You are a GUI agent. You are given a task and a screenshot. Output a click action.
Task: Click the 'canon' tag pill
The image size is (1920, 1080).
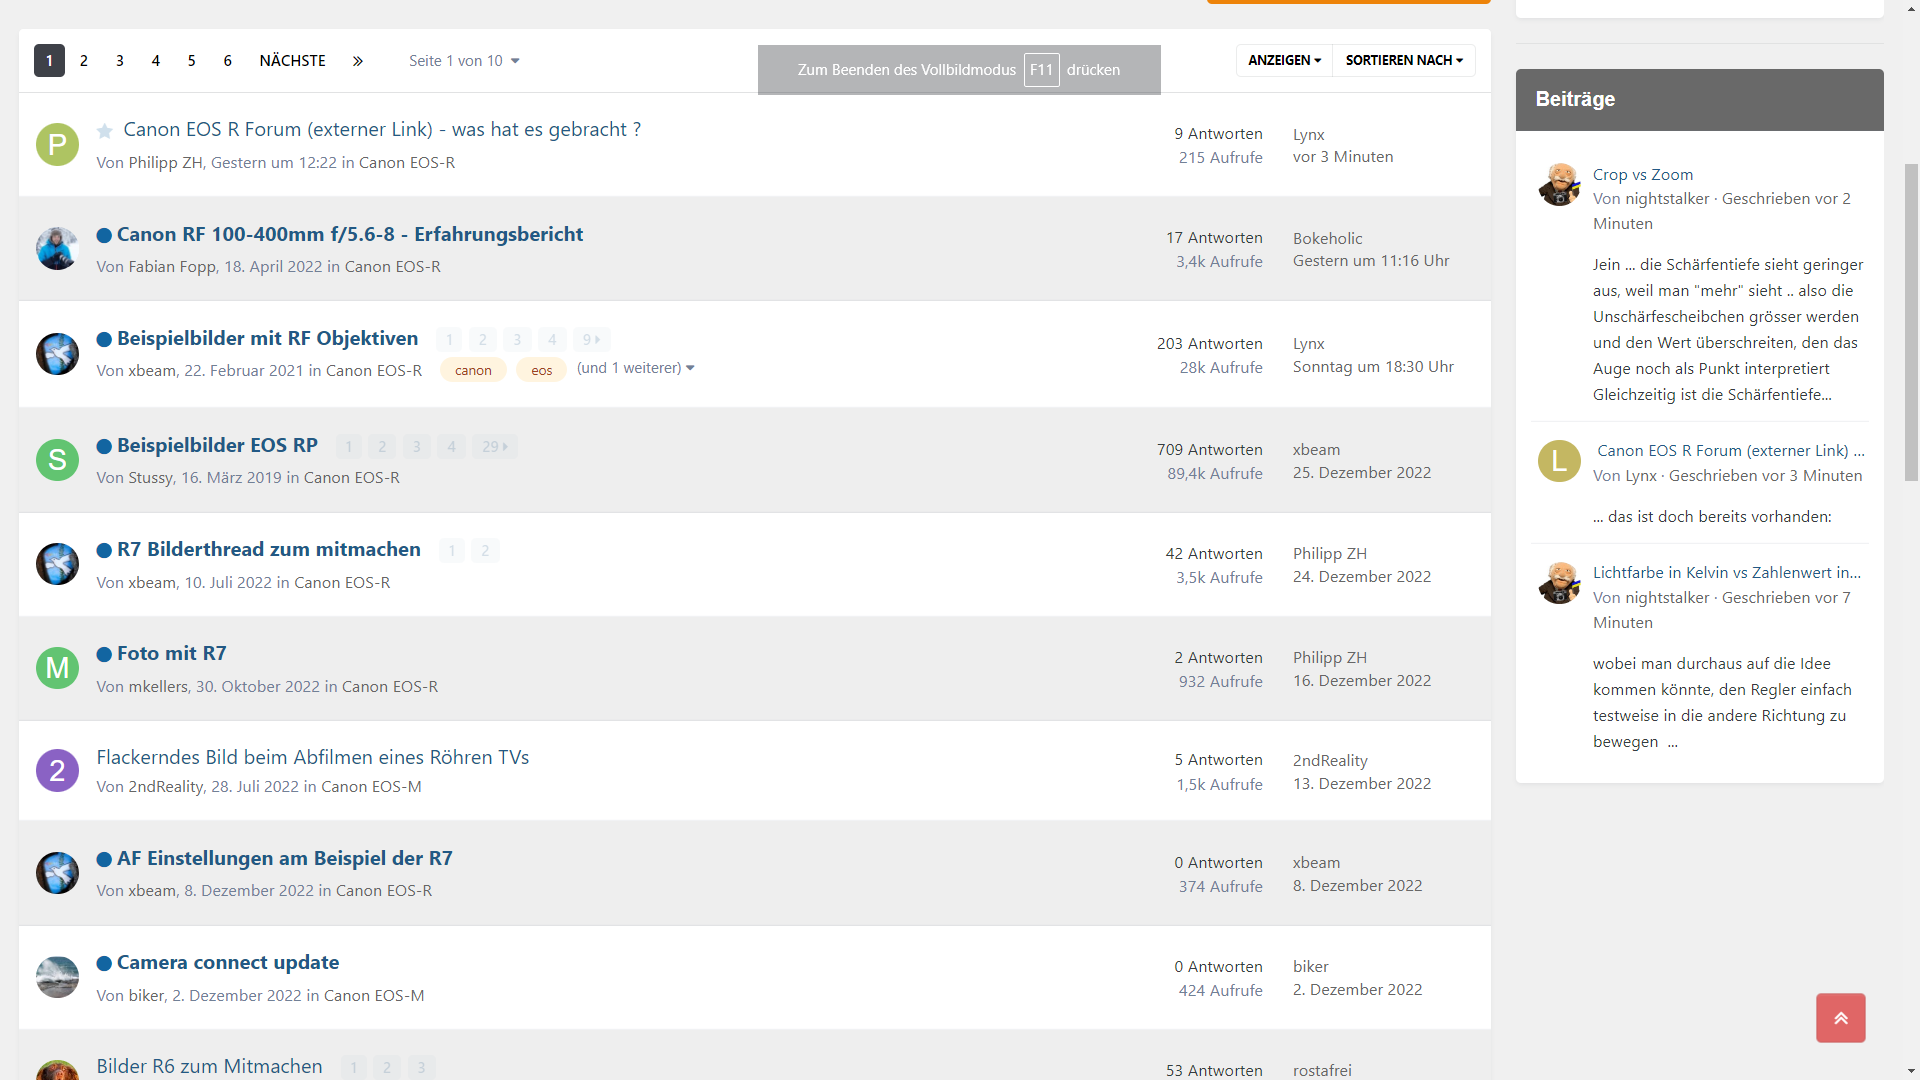473,370
